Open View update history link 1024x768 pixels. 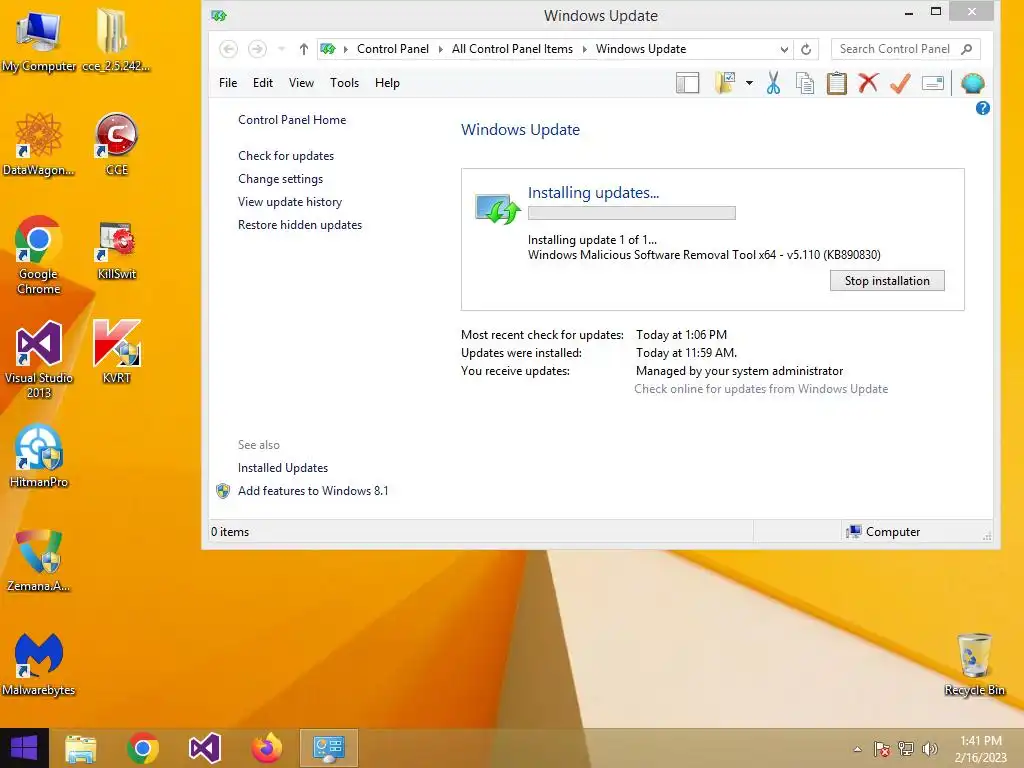(289, 202)
